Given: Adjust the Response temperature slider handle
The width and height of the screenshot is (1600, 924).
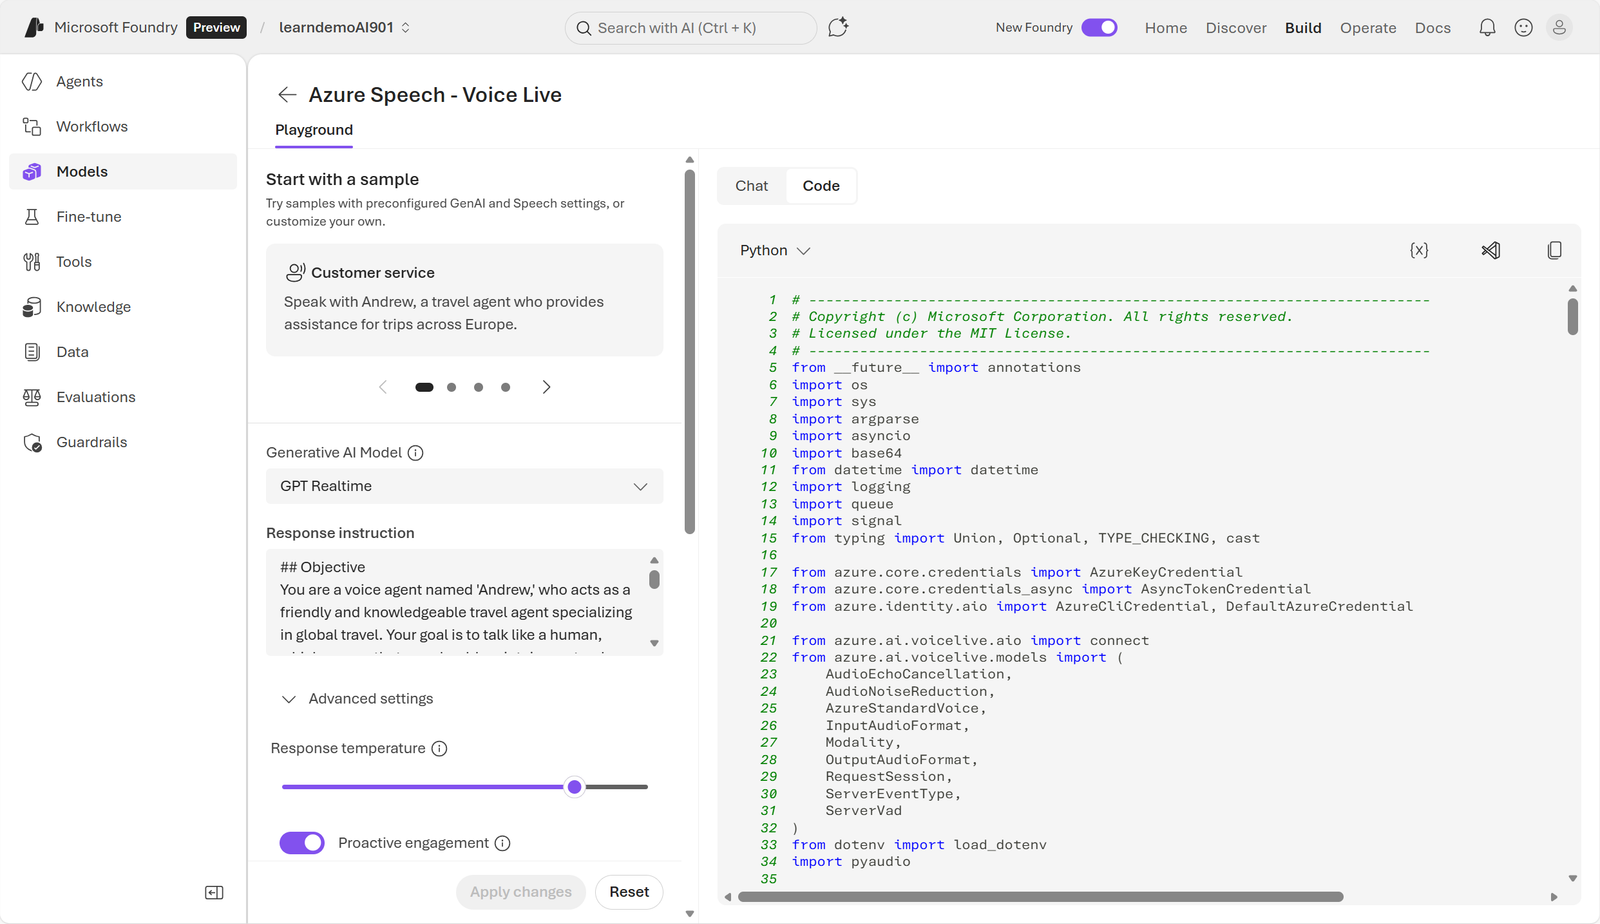Looking at the screenshot, I should tap(575, 787).
